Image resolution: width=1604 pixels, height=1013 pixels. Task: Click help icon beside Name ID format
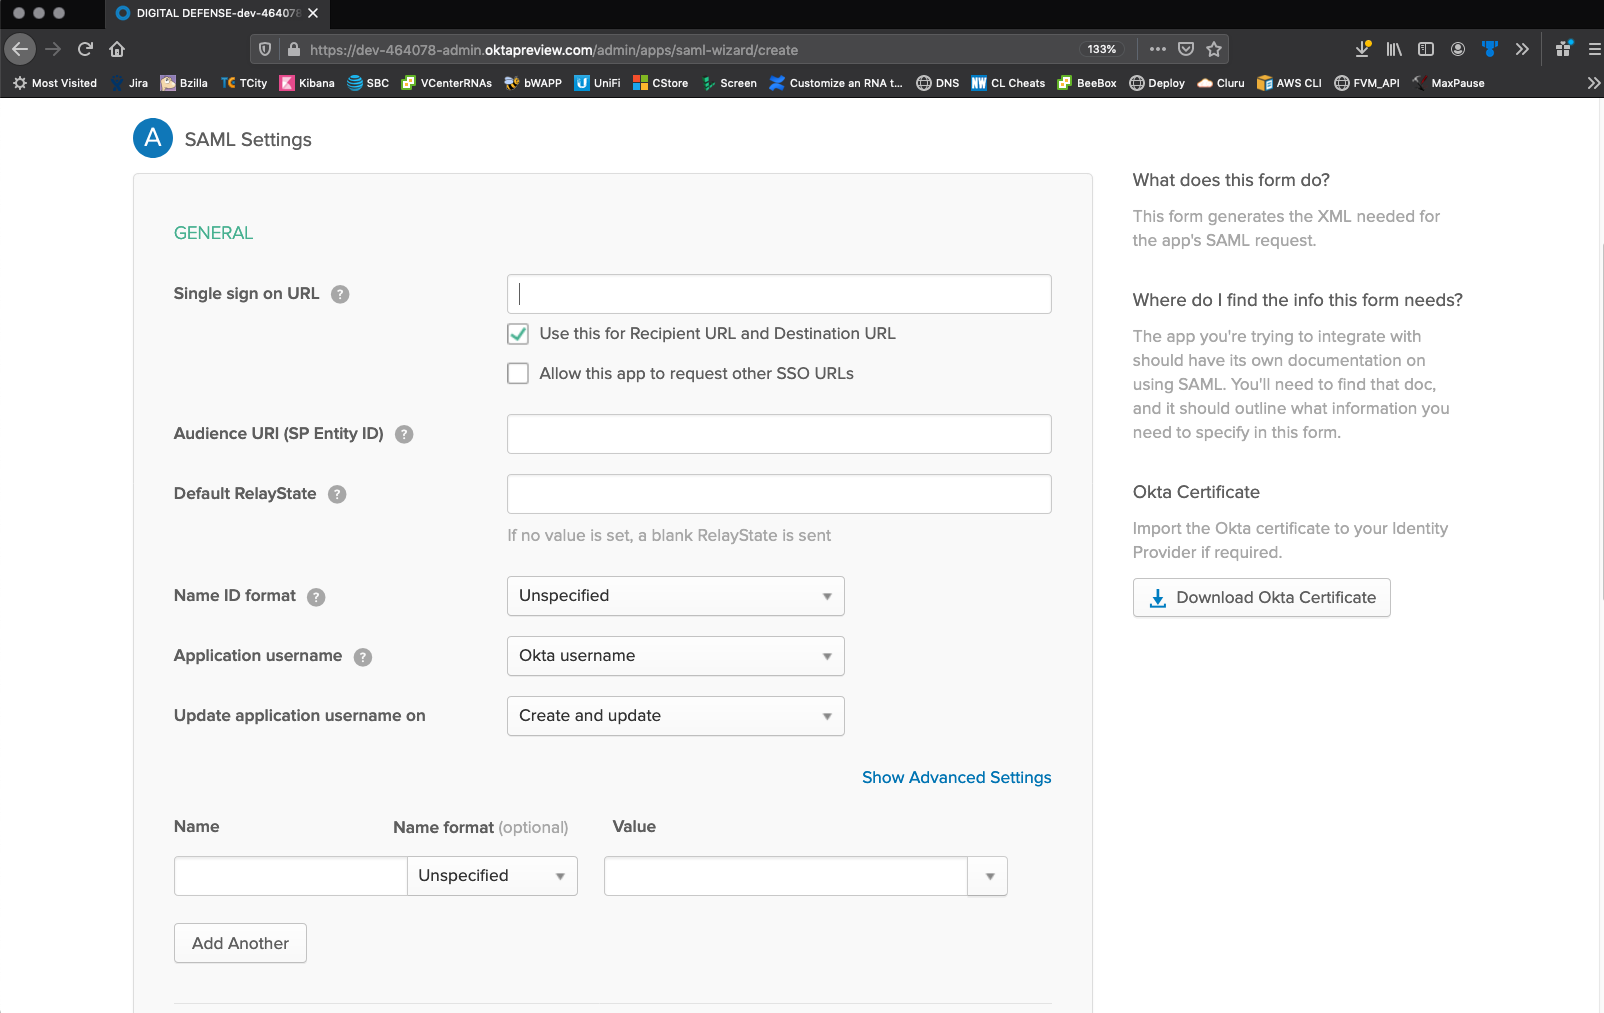click(x=316, y=597)
